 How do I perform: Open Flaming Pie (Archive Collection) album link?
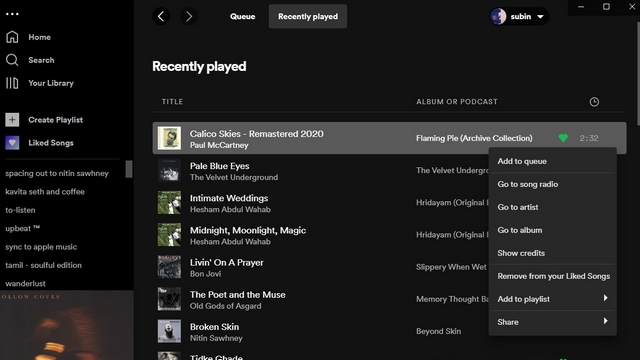(x=474, y=138)
